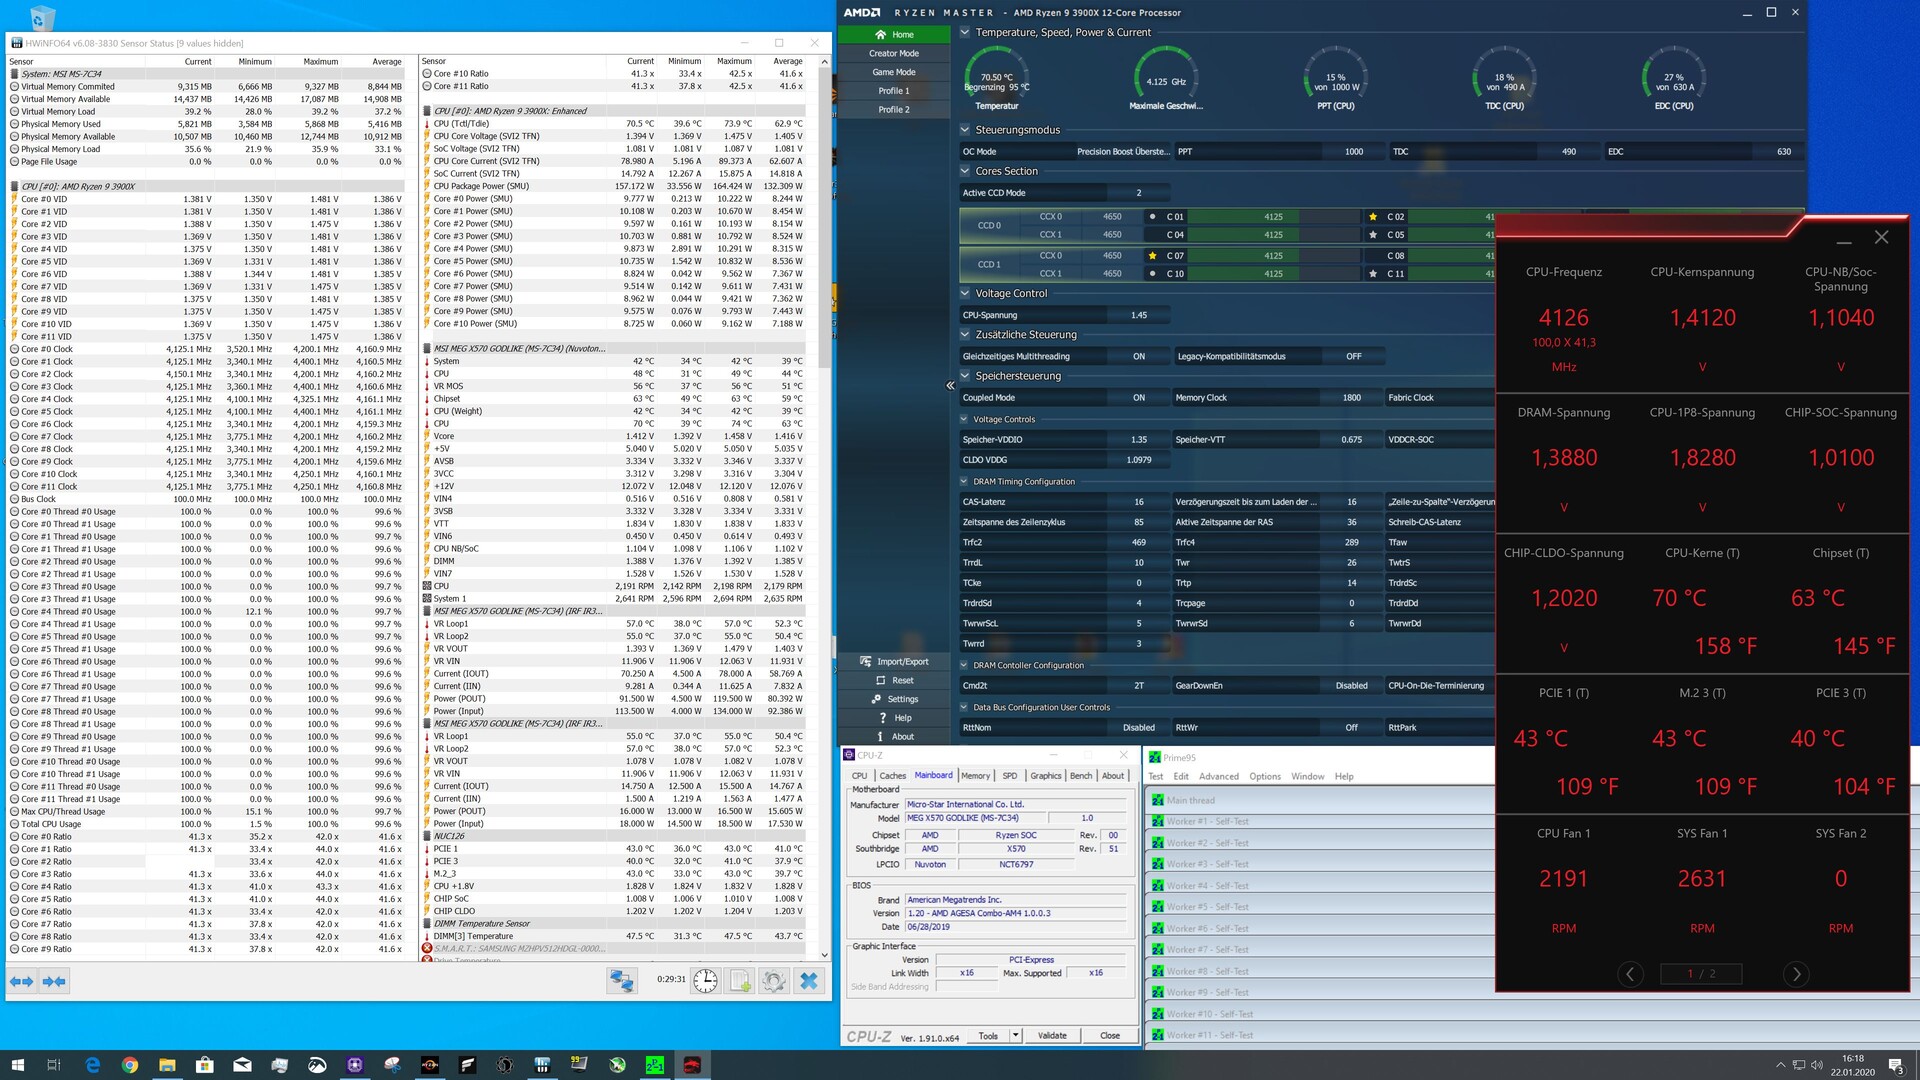Switch to Memory tab in CPU-Z
The width and height of the screenshot is (1920, 1080).
pyautogui.click(x=975, y=776)
